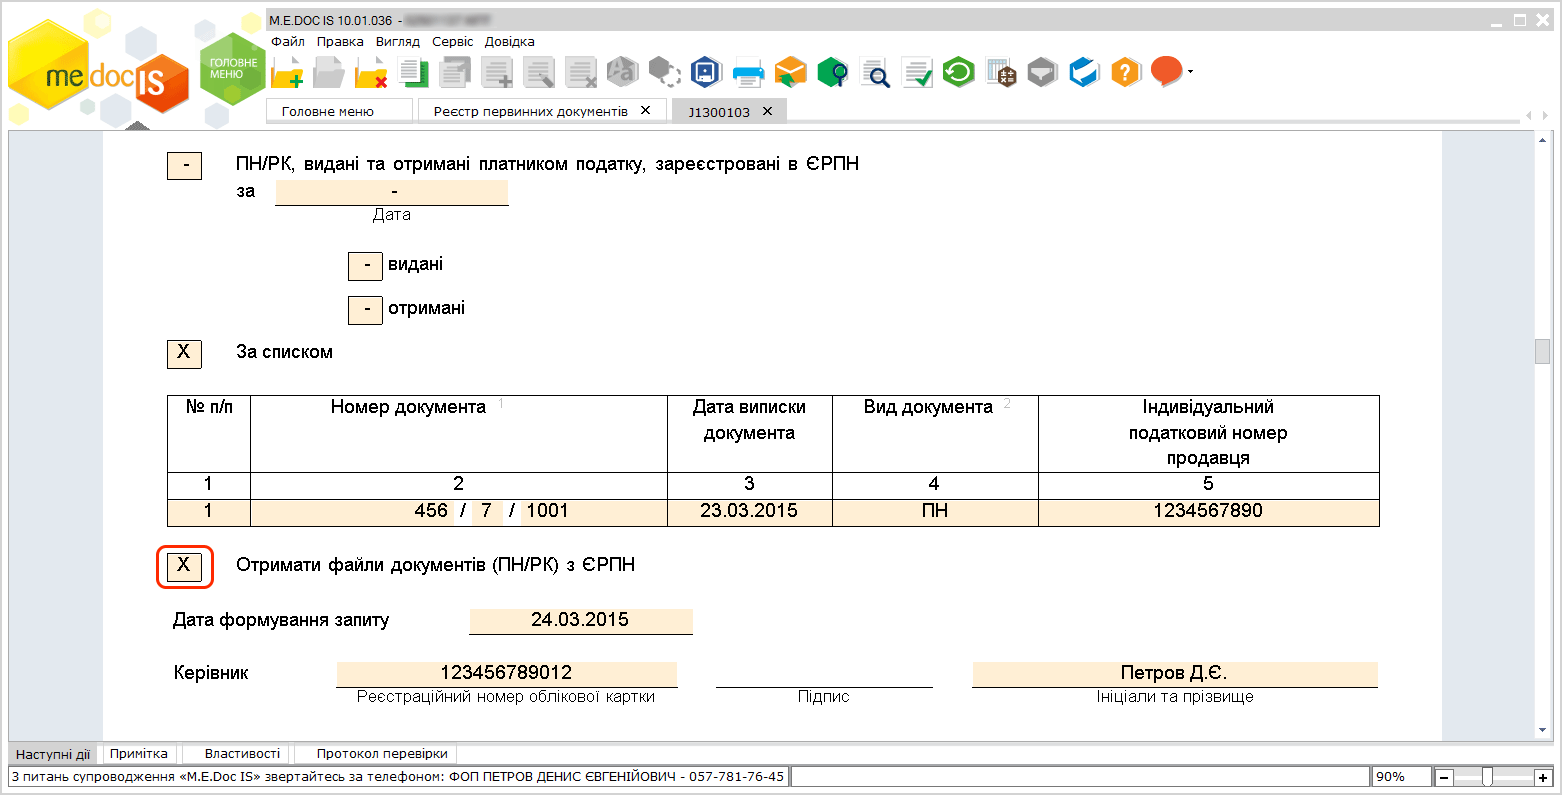Click the printer icon

click(748, 73)
